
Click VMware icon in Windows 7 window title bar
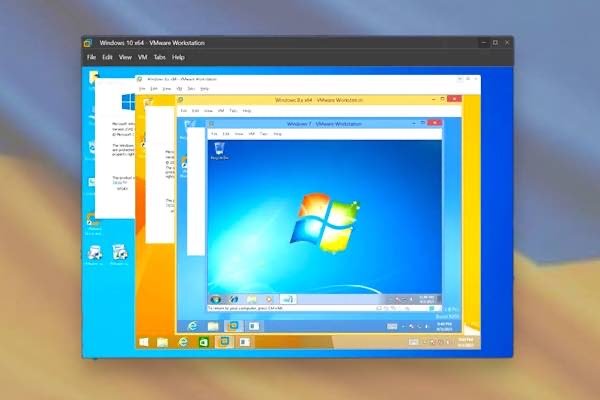(211, 124)
